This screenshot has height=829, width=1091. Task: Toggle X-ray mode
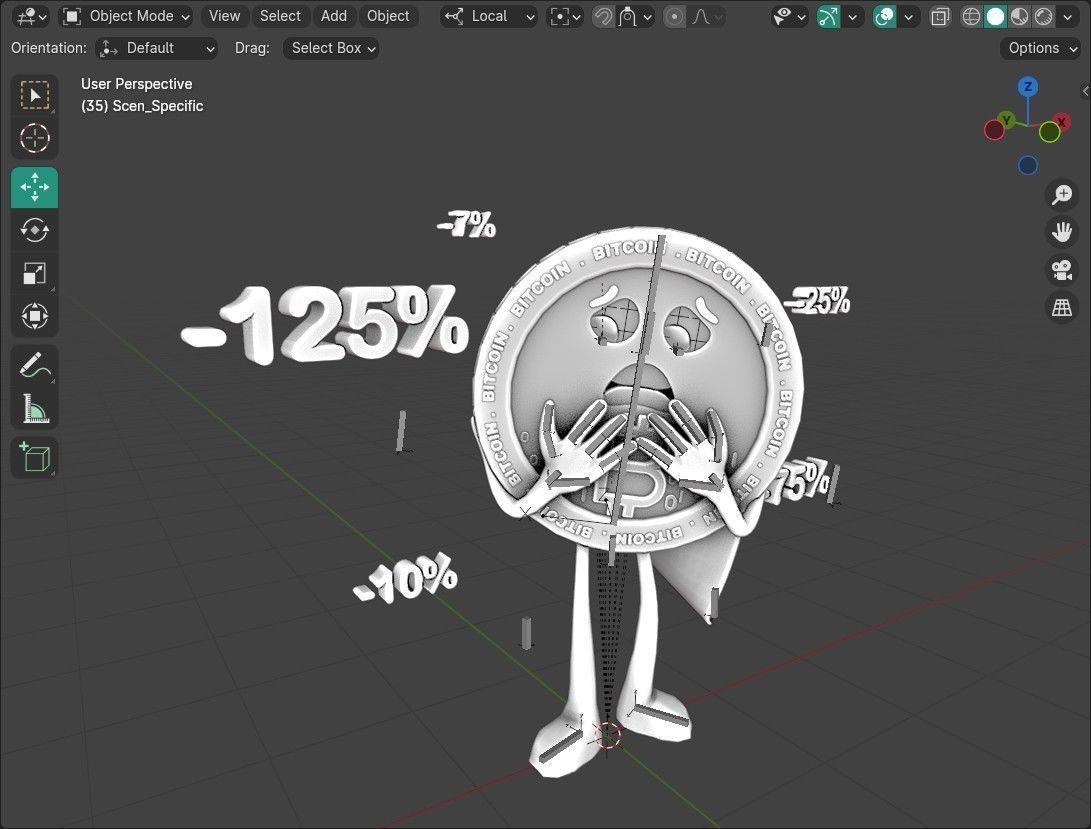click(x=940, y=16)
